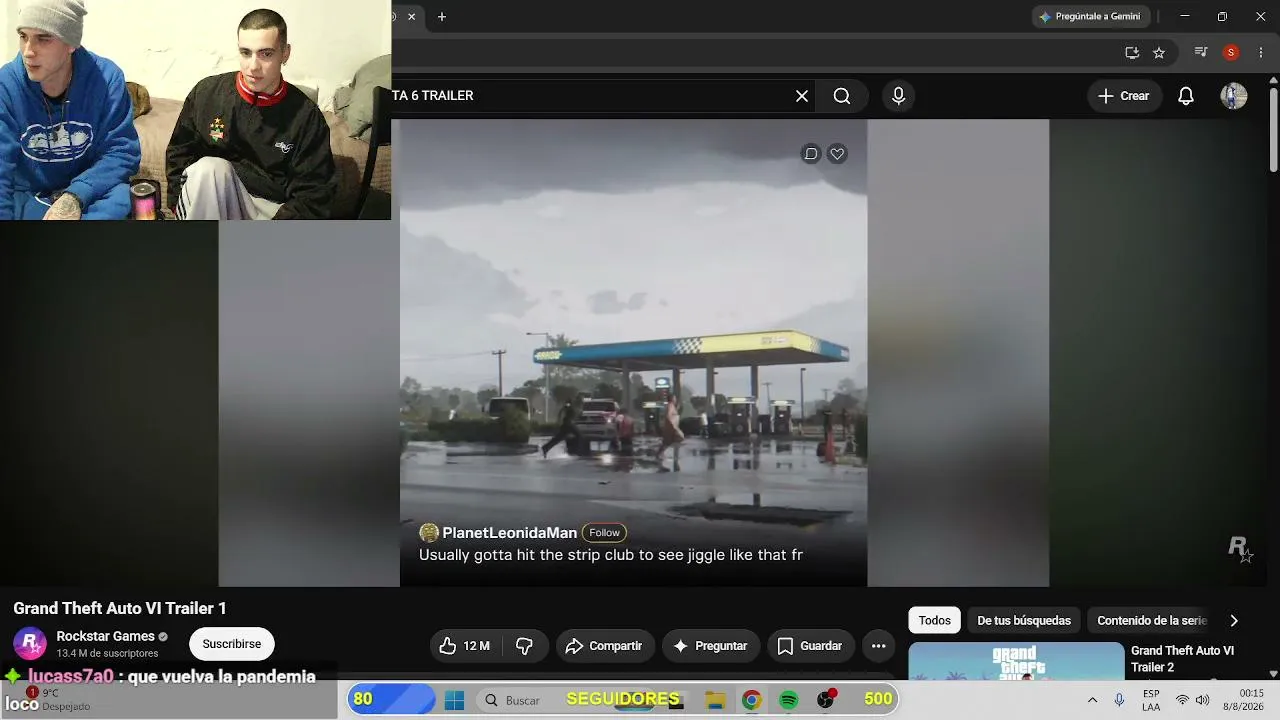Viewport: 1280px width, 720px height.
Task: Dislike the Grand Theft Auto VI trailer
Action: point(525,646)
